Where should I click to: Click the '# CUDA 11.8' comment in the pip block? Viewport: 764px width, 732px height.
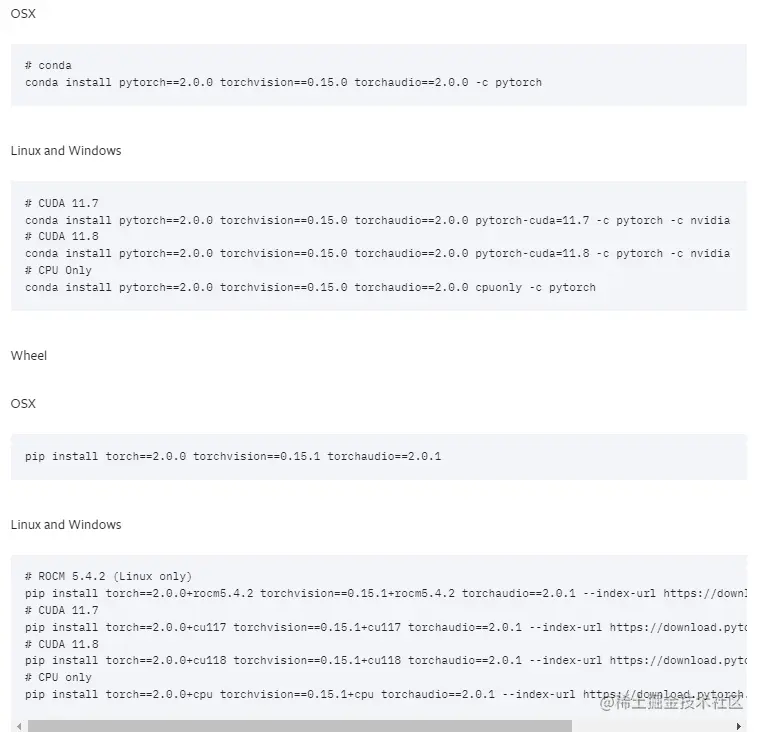(61, 644)
